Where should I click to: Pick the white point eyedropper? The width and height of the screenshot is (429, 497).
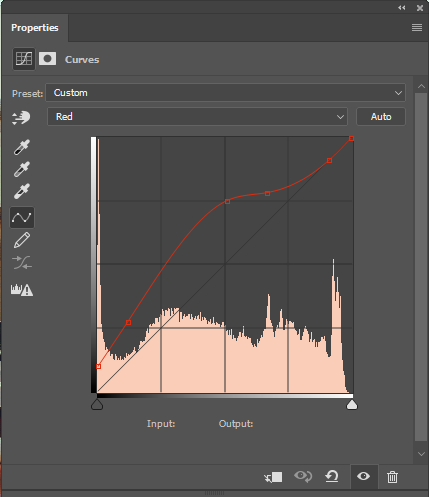pos(22,191)
